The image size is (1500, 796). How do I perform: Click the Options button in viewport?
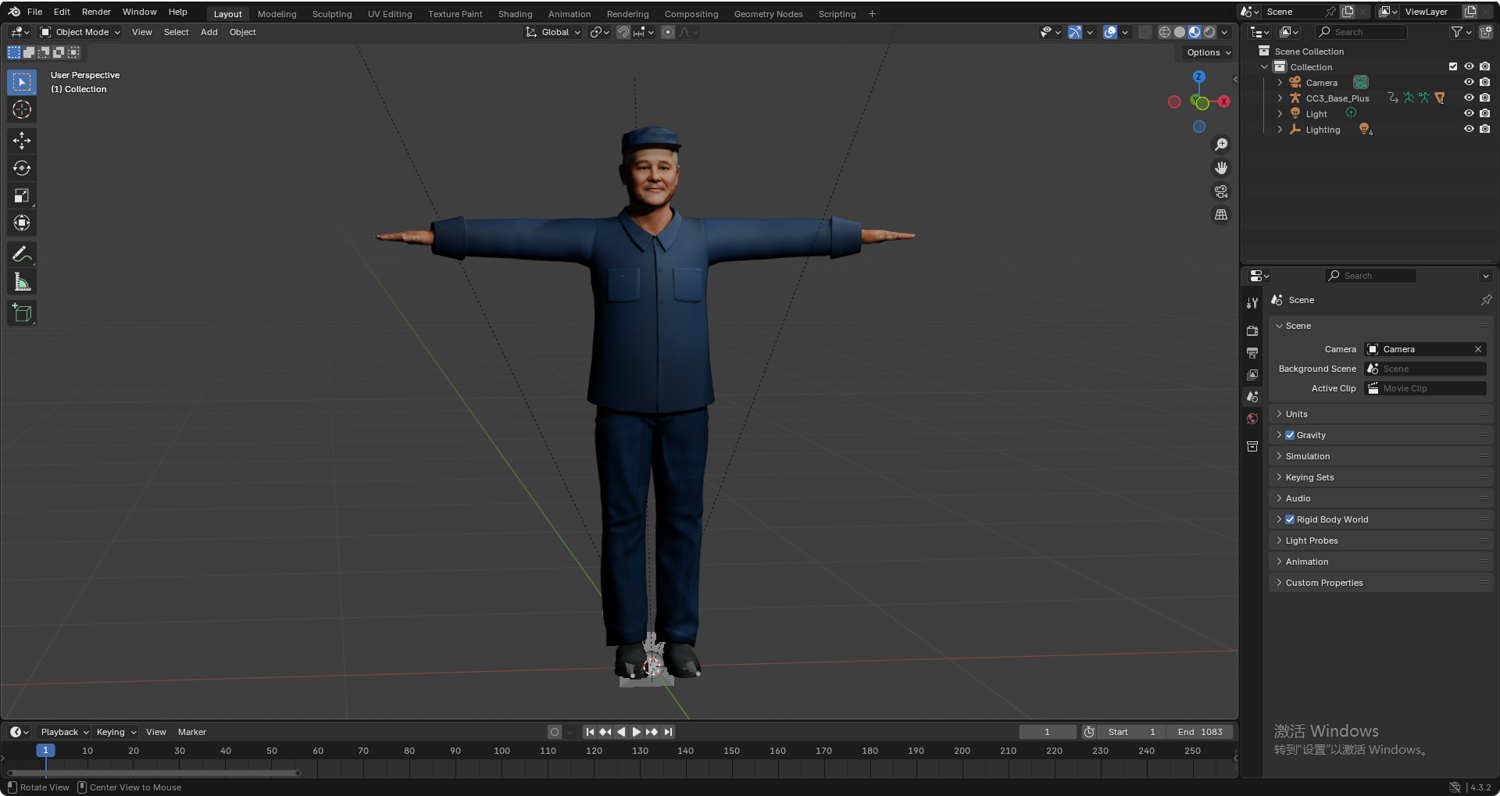coord(1208,52)
